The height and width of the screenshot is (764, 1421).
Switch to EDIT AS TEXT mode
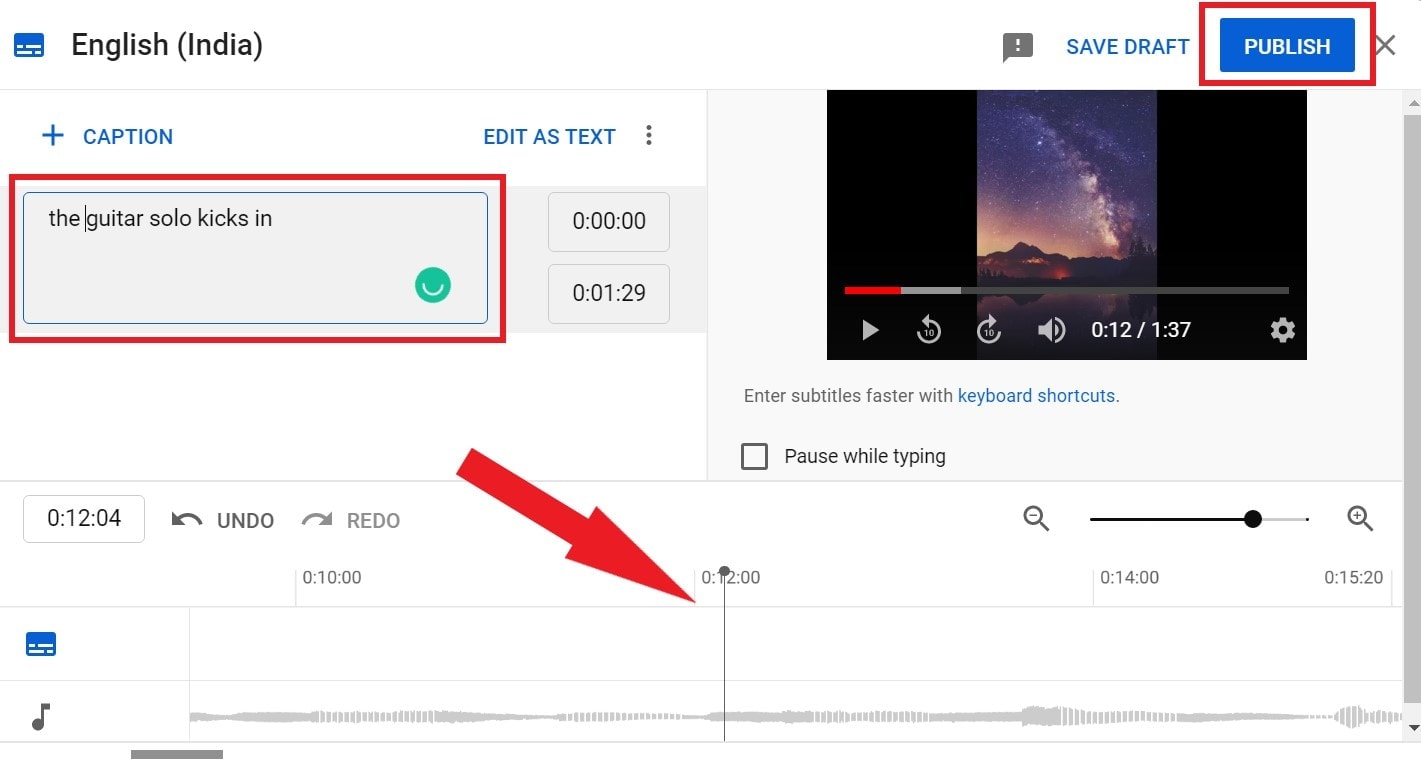[x=549, y=136]
